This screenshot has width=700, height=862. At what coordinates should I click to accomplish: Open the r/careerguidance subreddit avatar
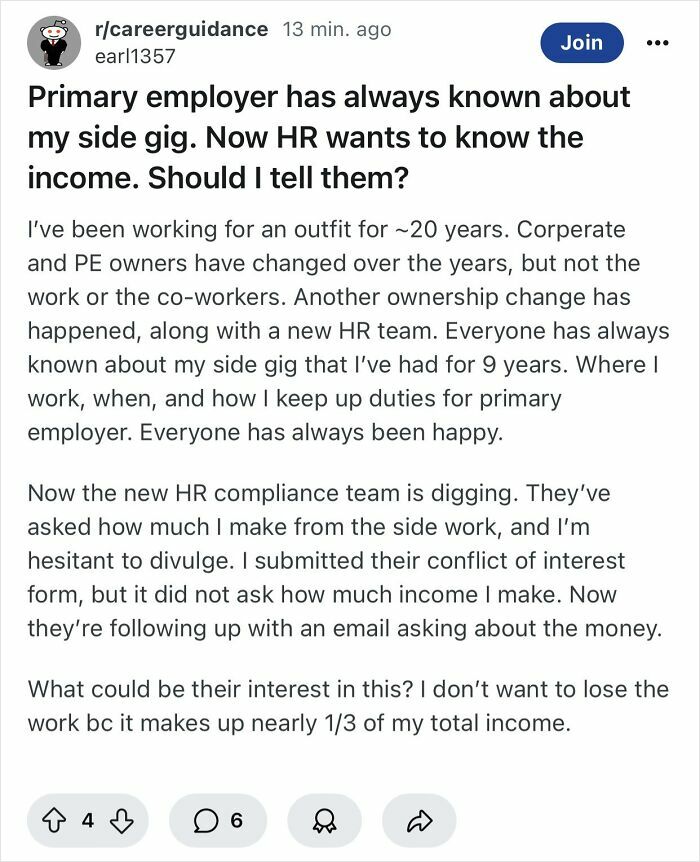pyautogui.click(x=57, y=42)
